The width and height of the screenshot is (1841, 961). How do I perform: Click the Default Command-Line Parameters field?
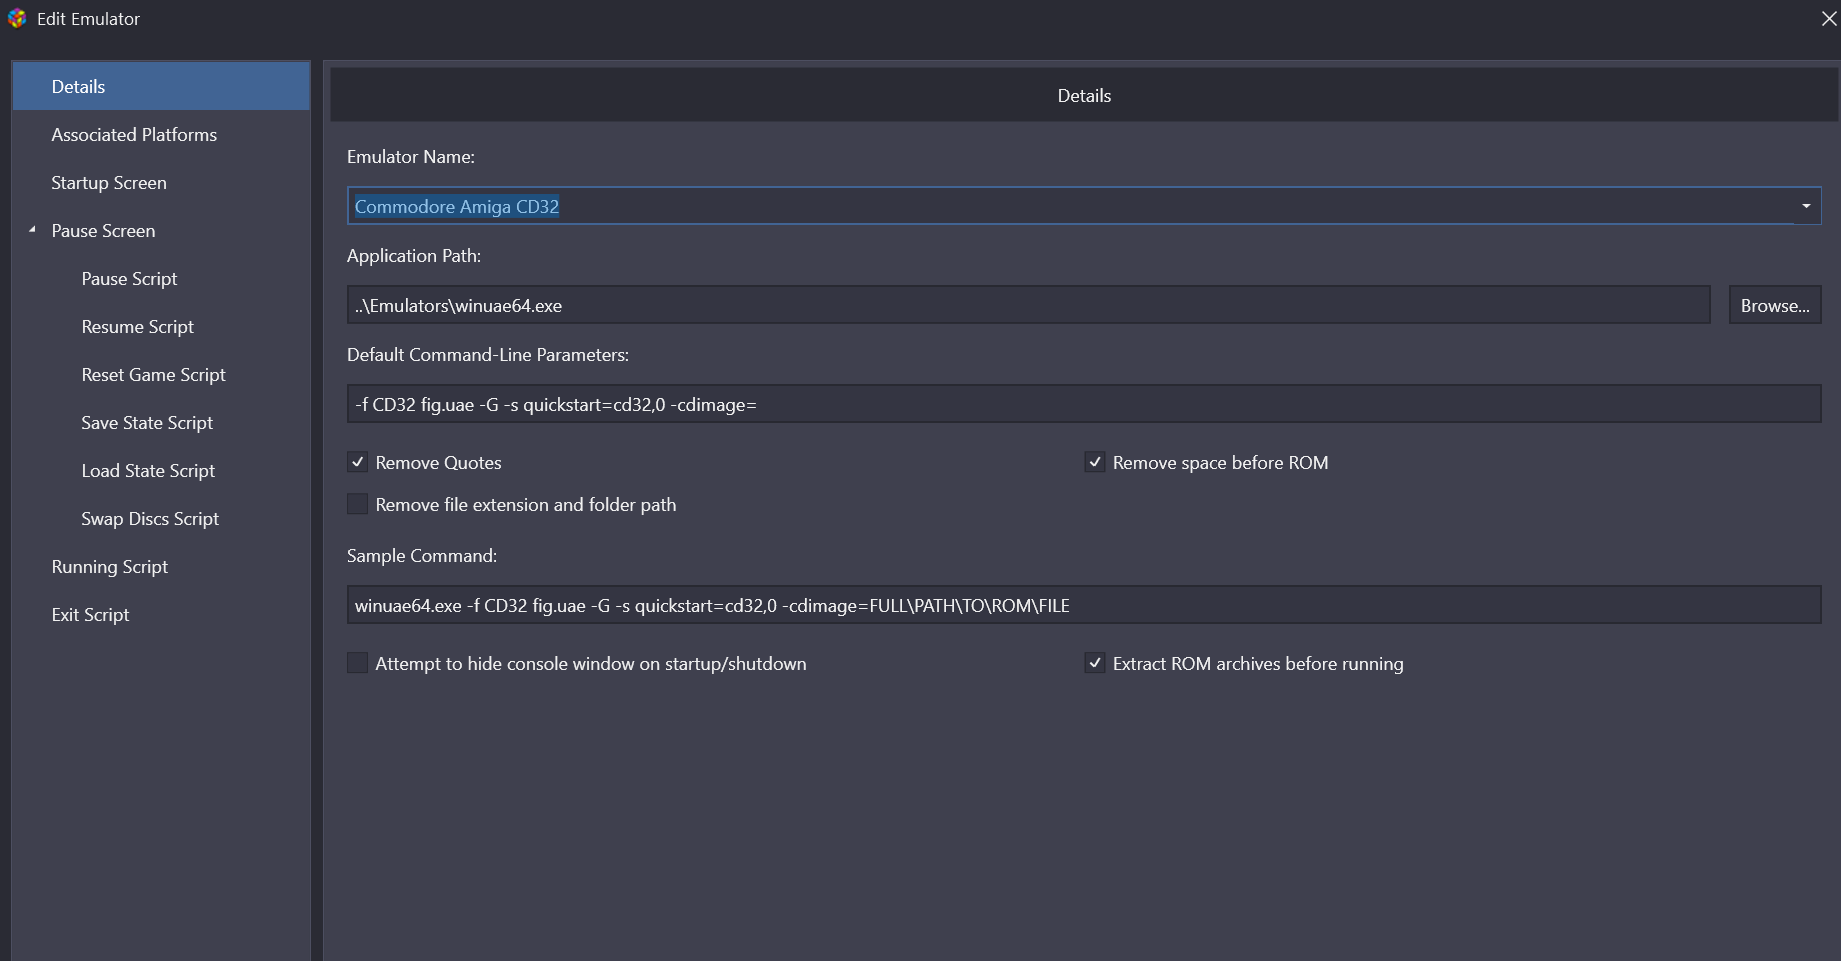point(1083,404)
